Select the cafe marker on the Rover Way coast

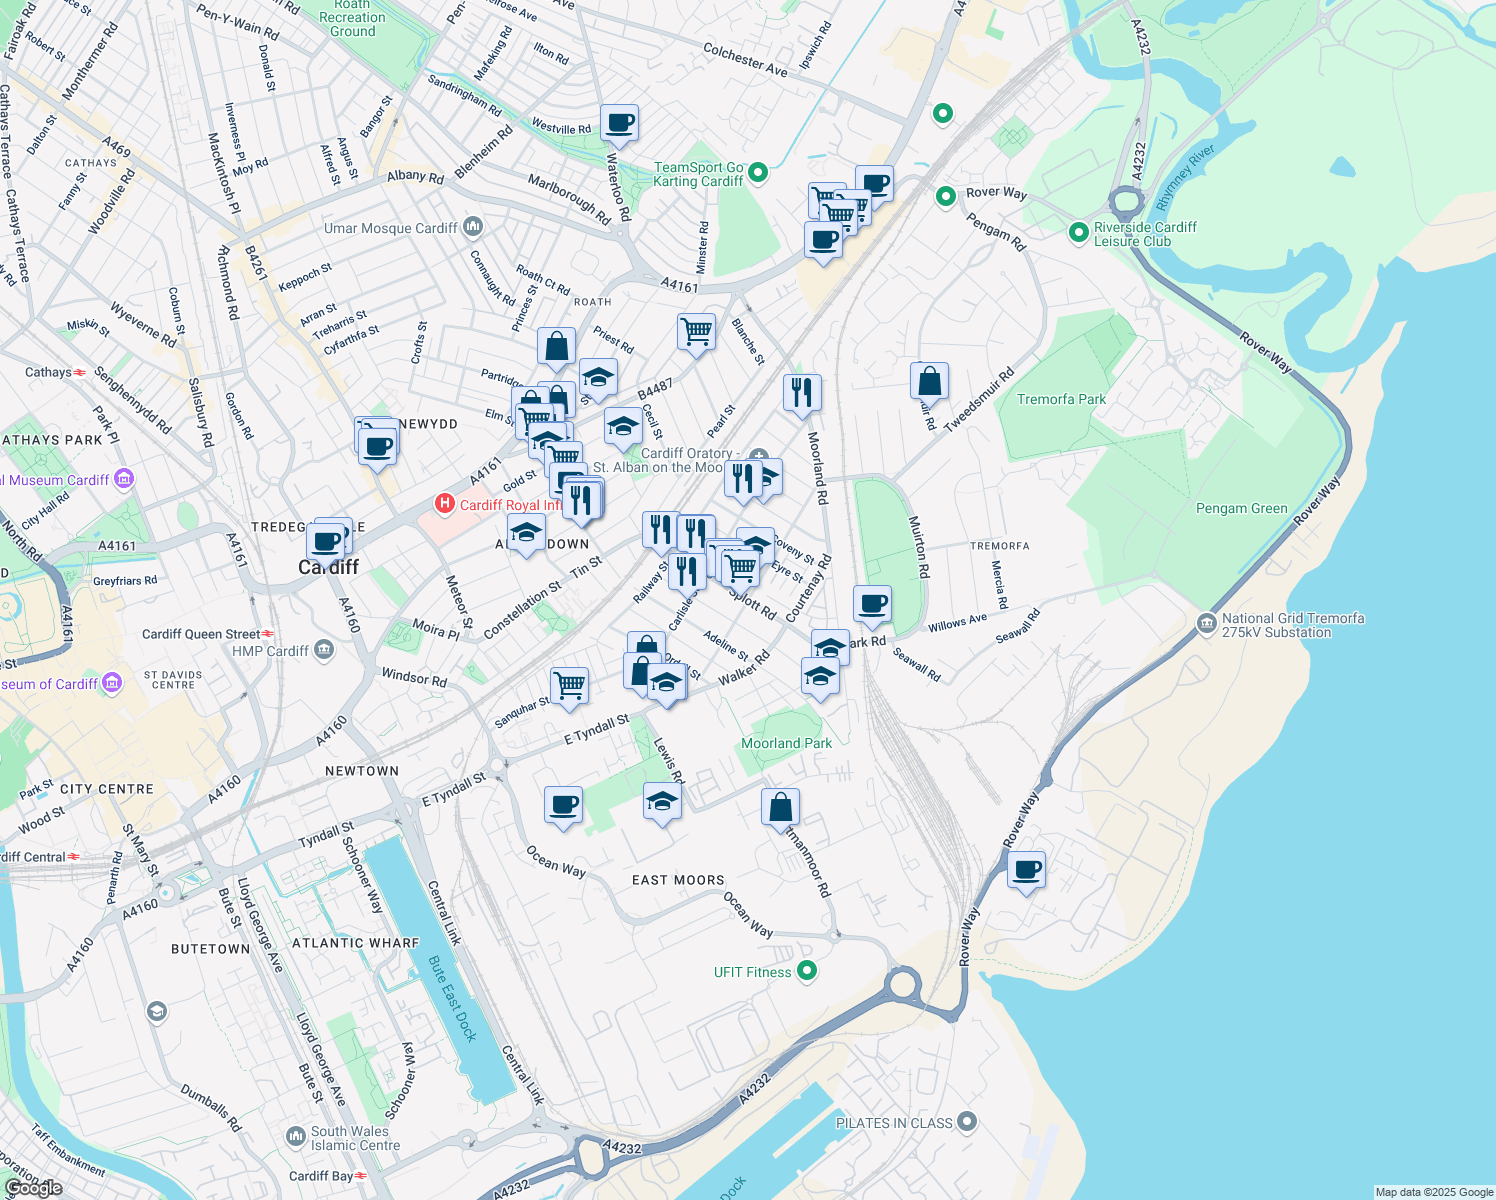click(x=1026, y=872)
